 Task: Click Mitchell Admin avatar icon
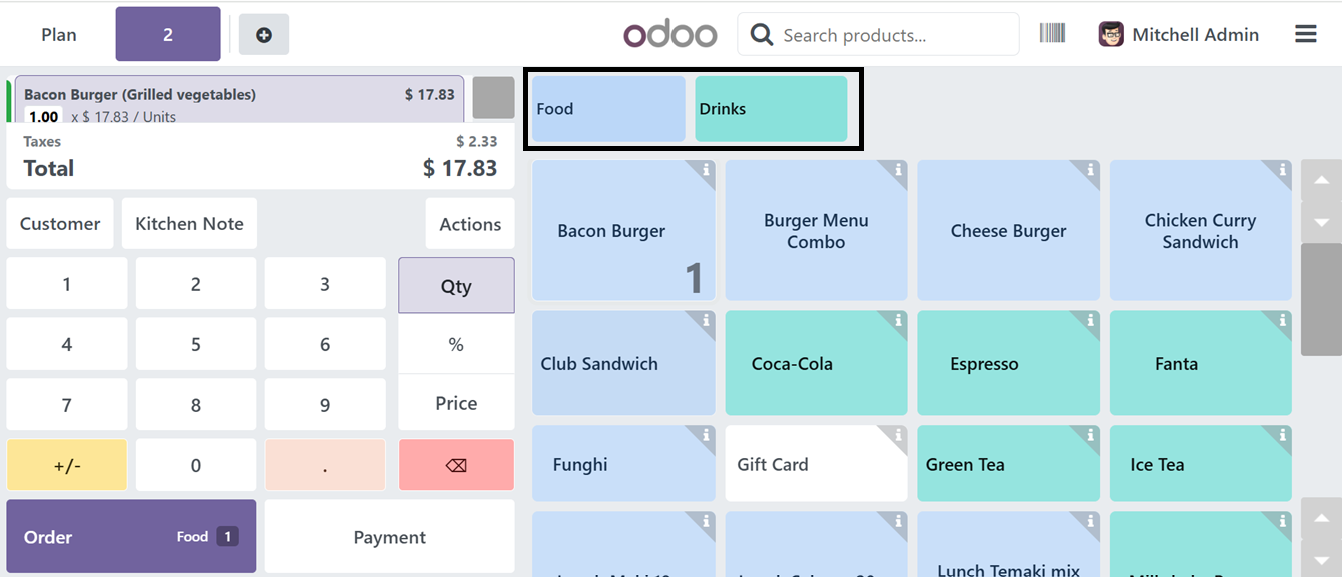(x=1111, y=35)
